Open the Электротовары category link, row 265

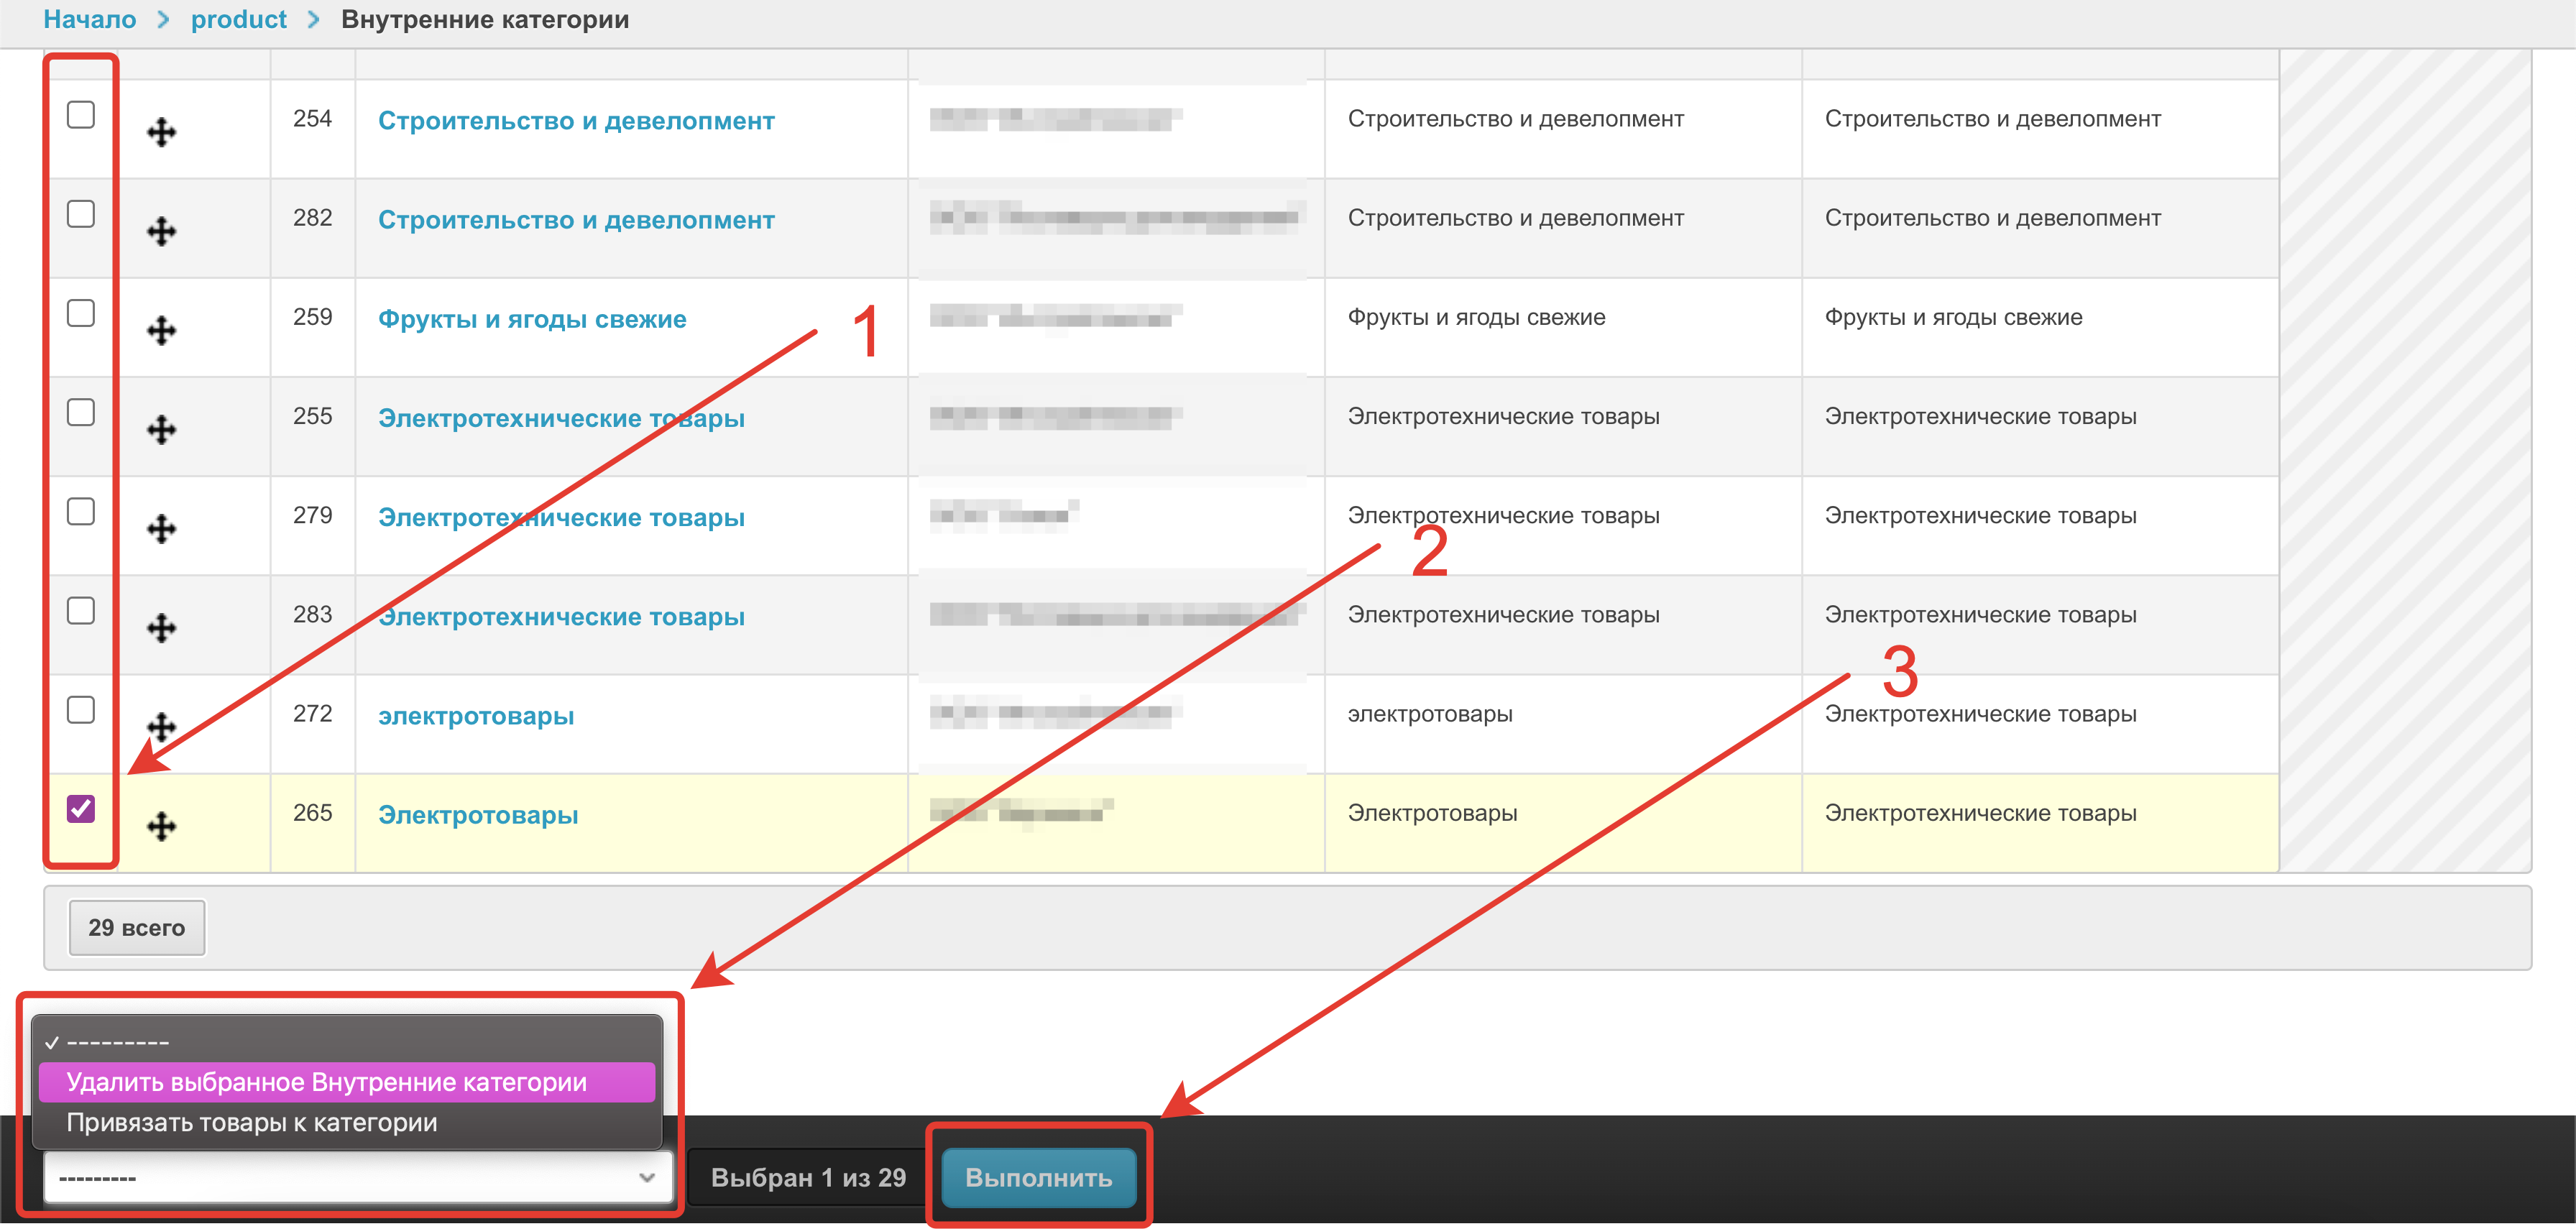point(477,815)
